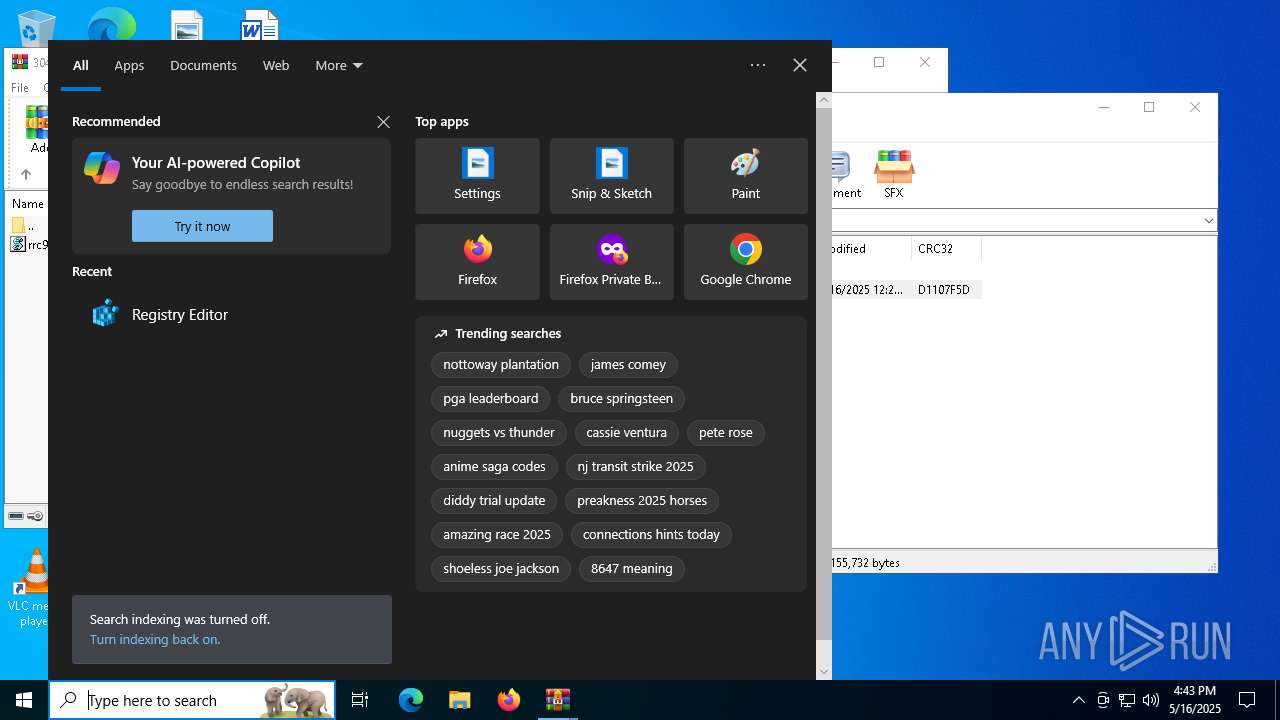This screenshot has width=1280, height=720.
Task: Open the notification center icon
Action: pos(1247,700)
